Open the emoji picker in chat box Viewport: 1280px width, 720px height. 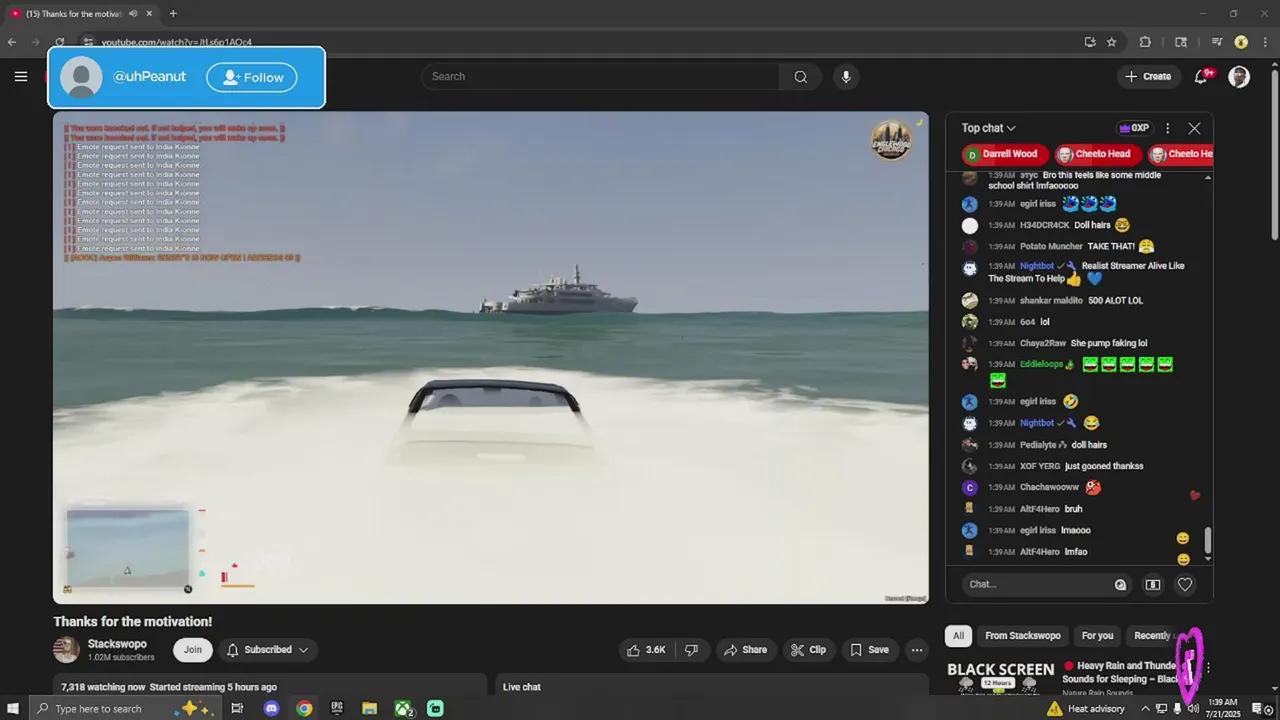[x=1120, y=585]
